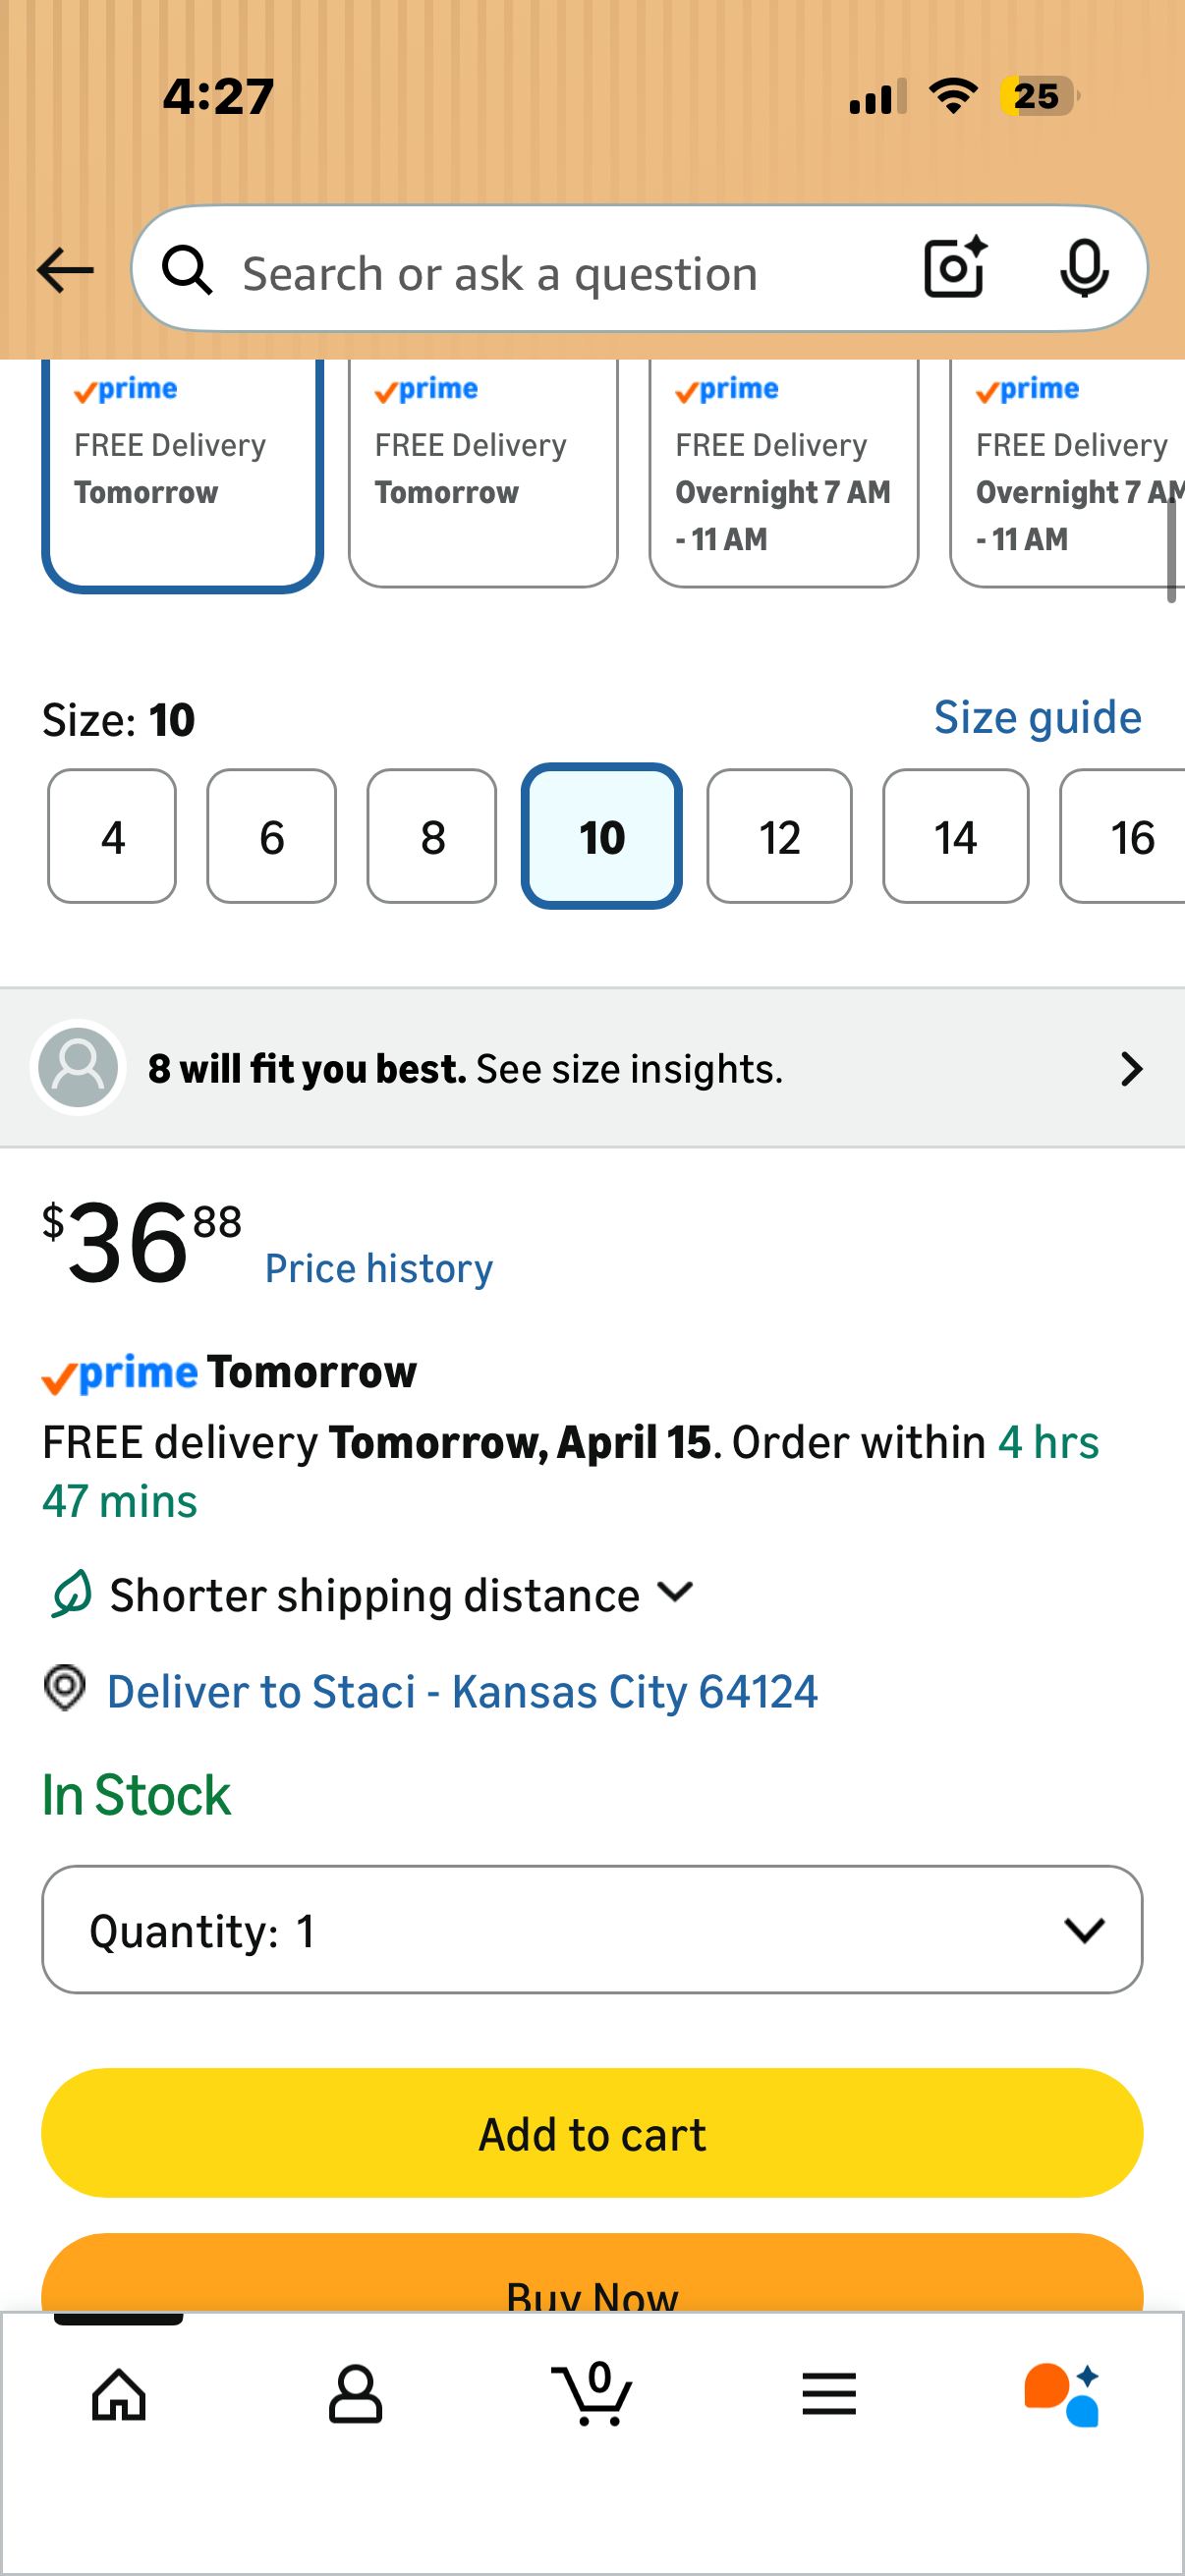
Task: Open camera lens search icon
Action: pos(955,269)
